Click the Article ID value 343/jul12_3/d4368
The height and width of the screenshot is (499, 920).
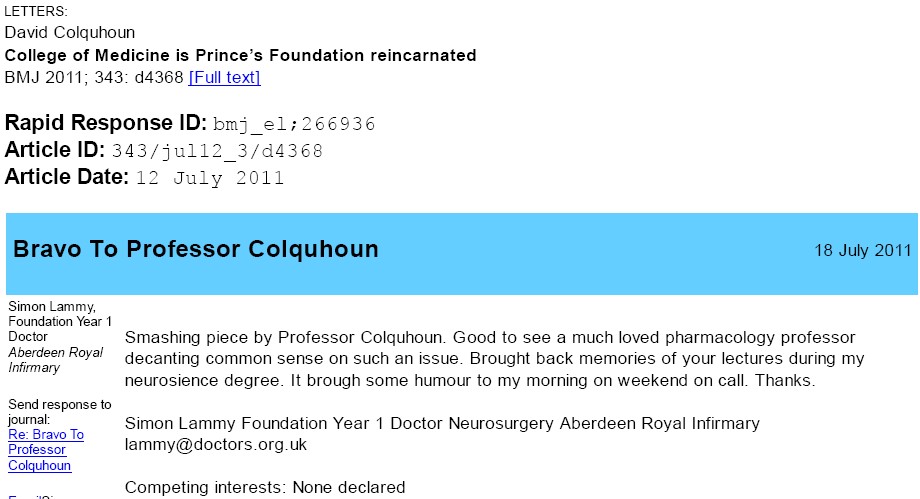[x=217, y=151]
